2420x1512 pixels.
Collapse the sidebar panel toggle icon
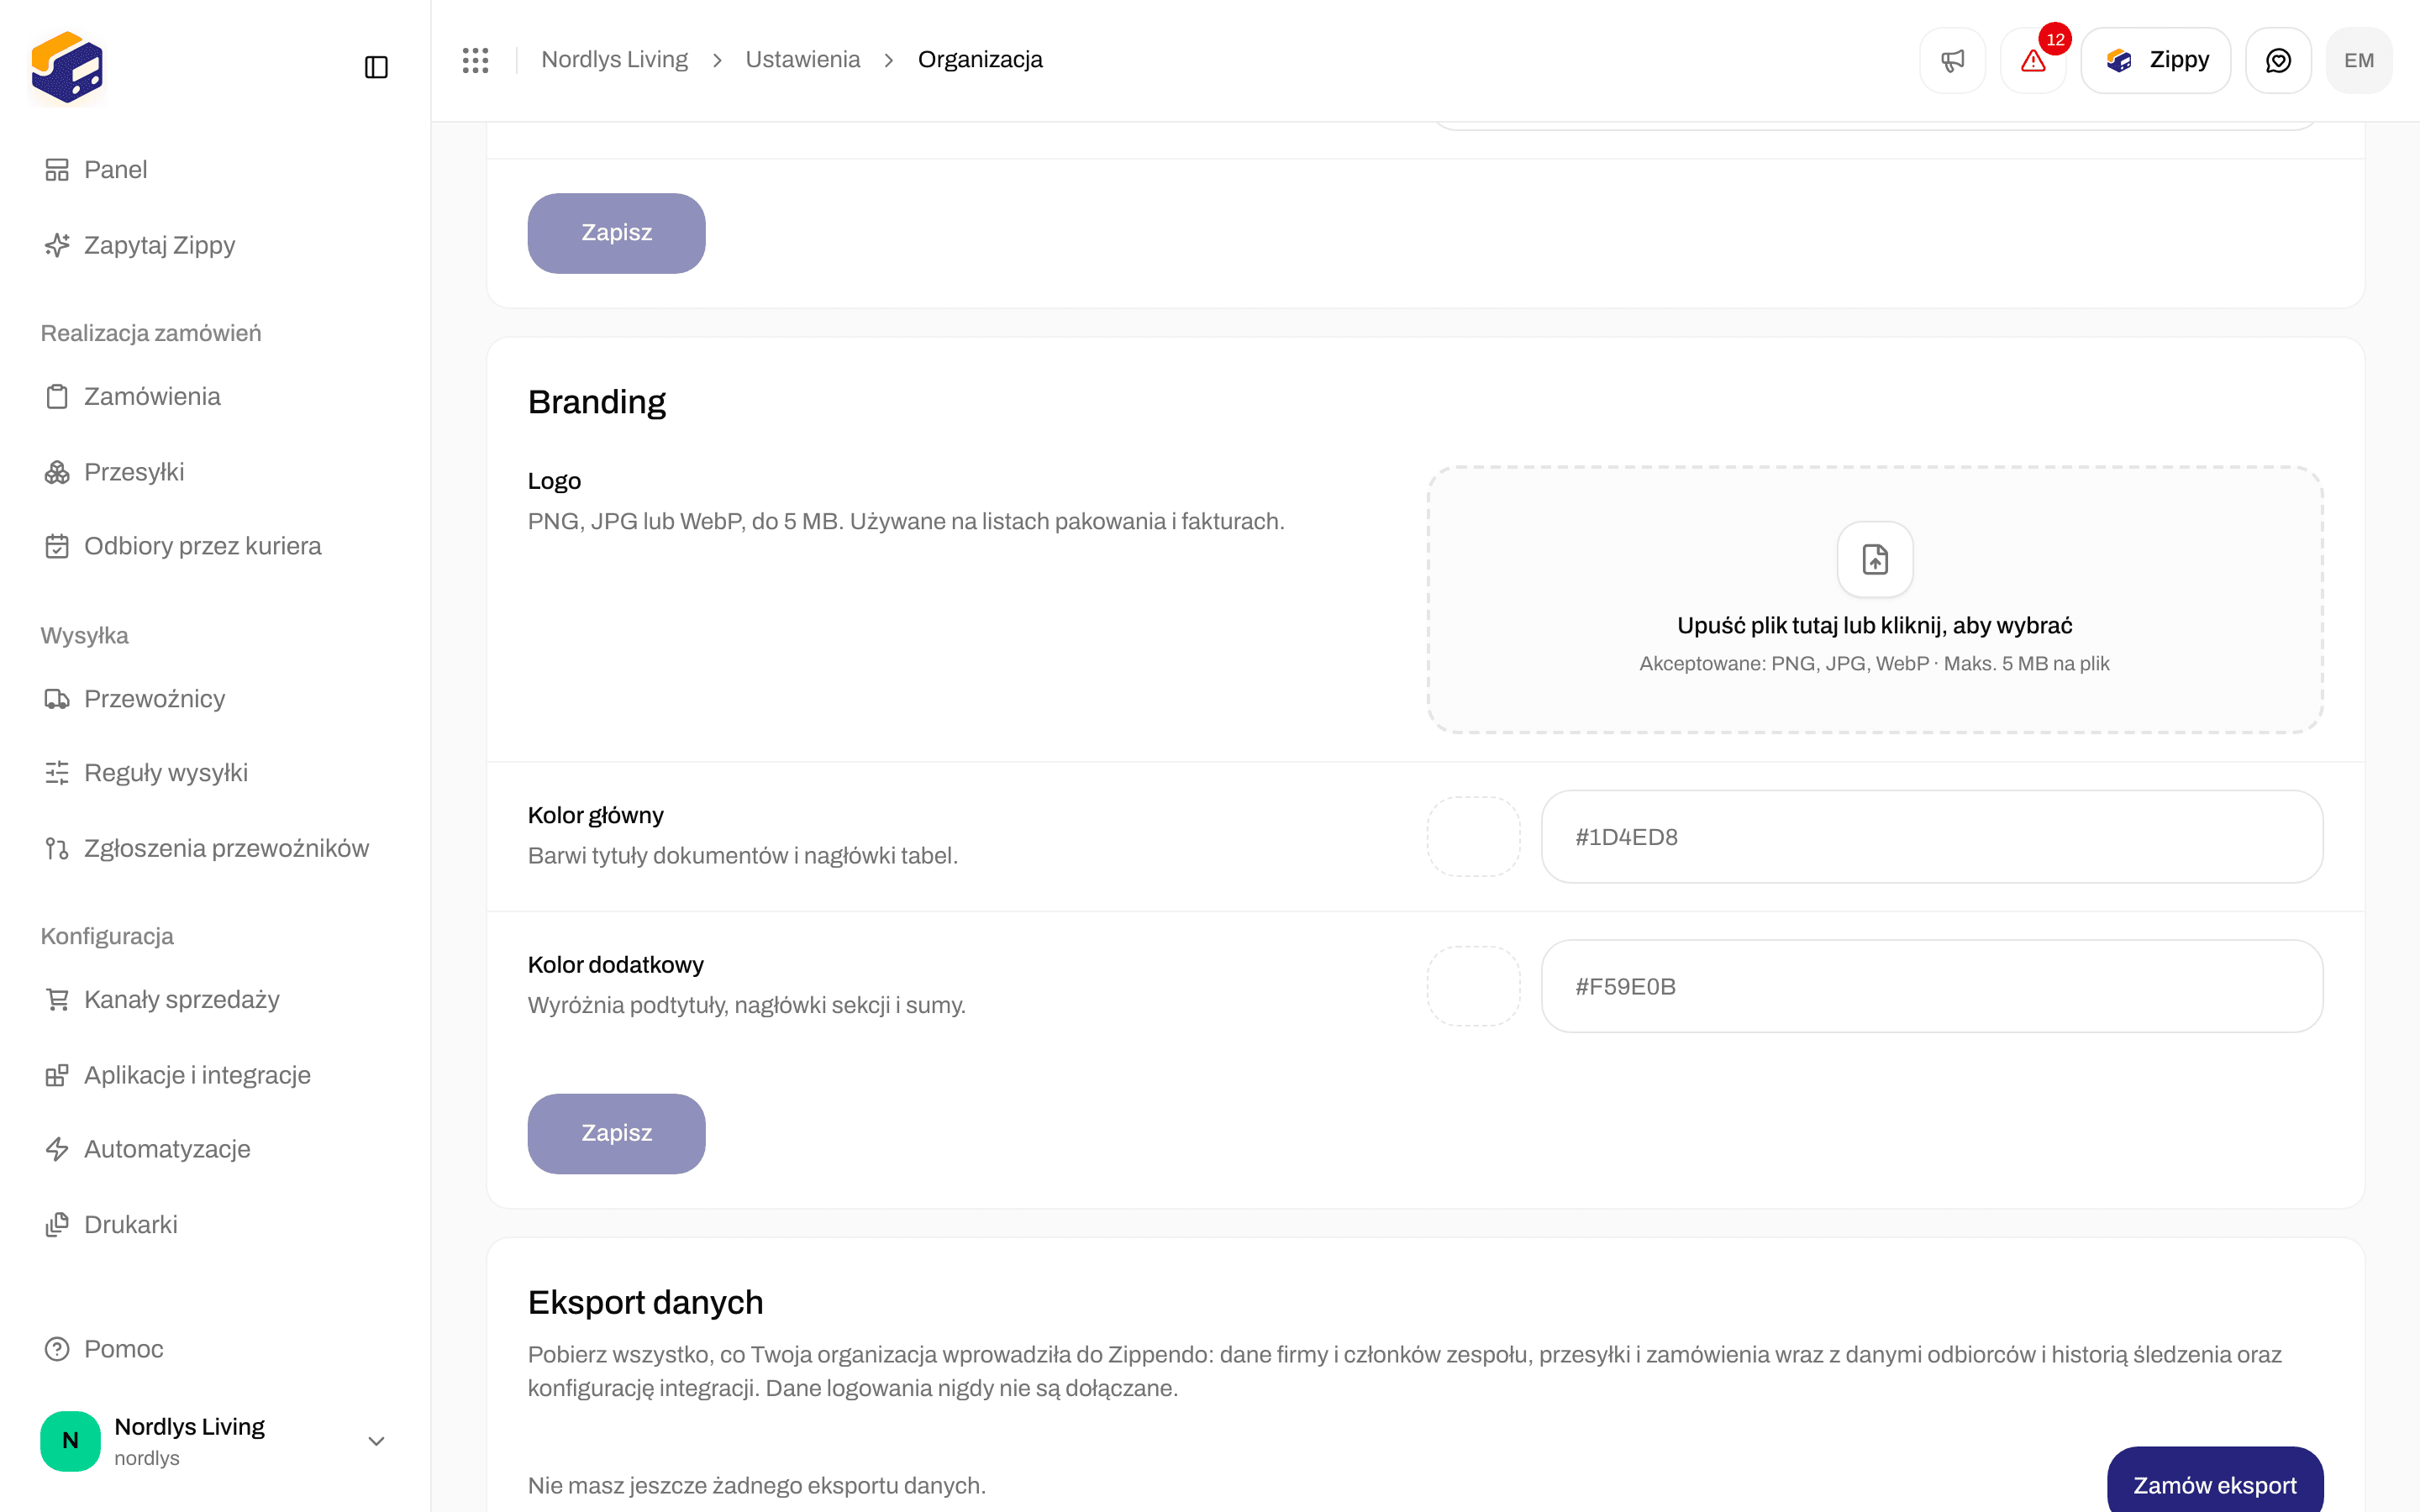coord(376,67)
